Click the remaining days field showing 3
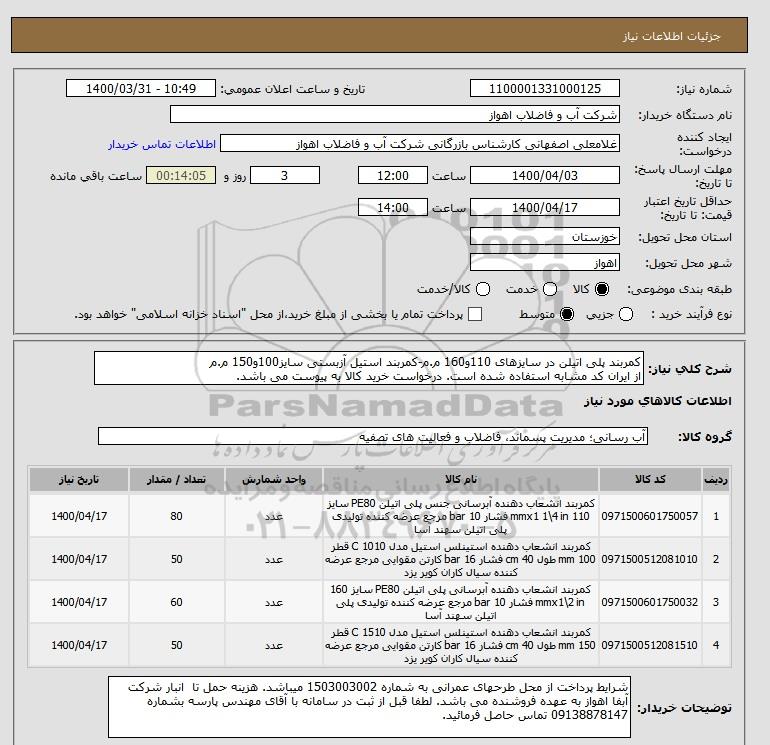This screenshot has height=745, width=770. tap(285, 175)
